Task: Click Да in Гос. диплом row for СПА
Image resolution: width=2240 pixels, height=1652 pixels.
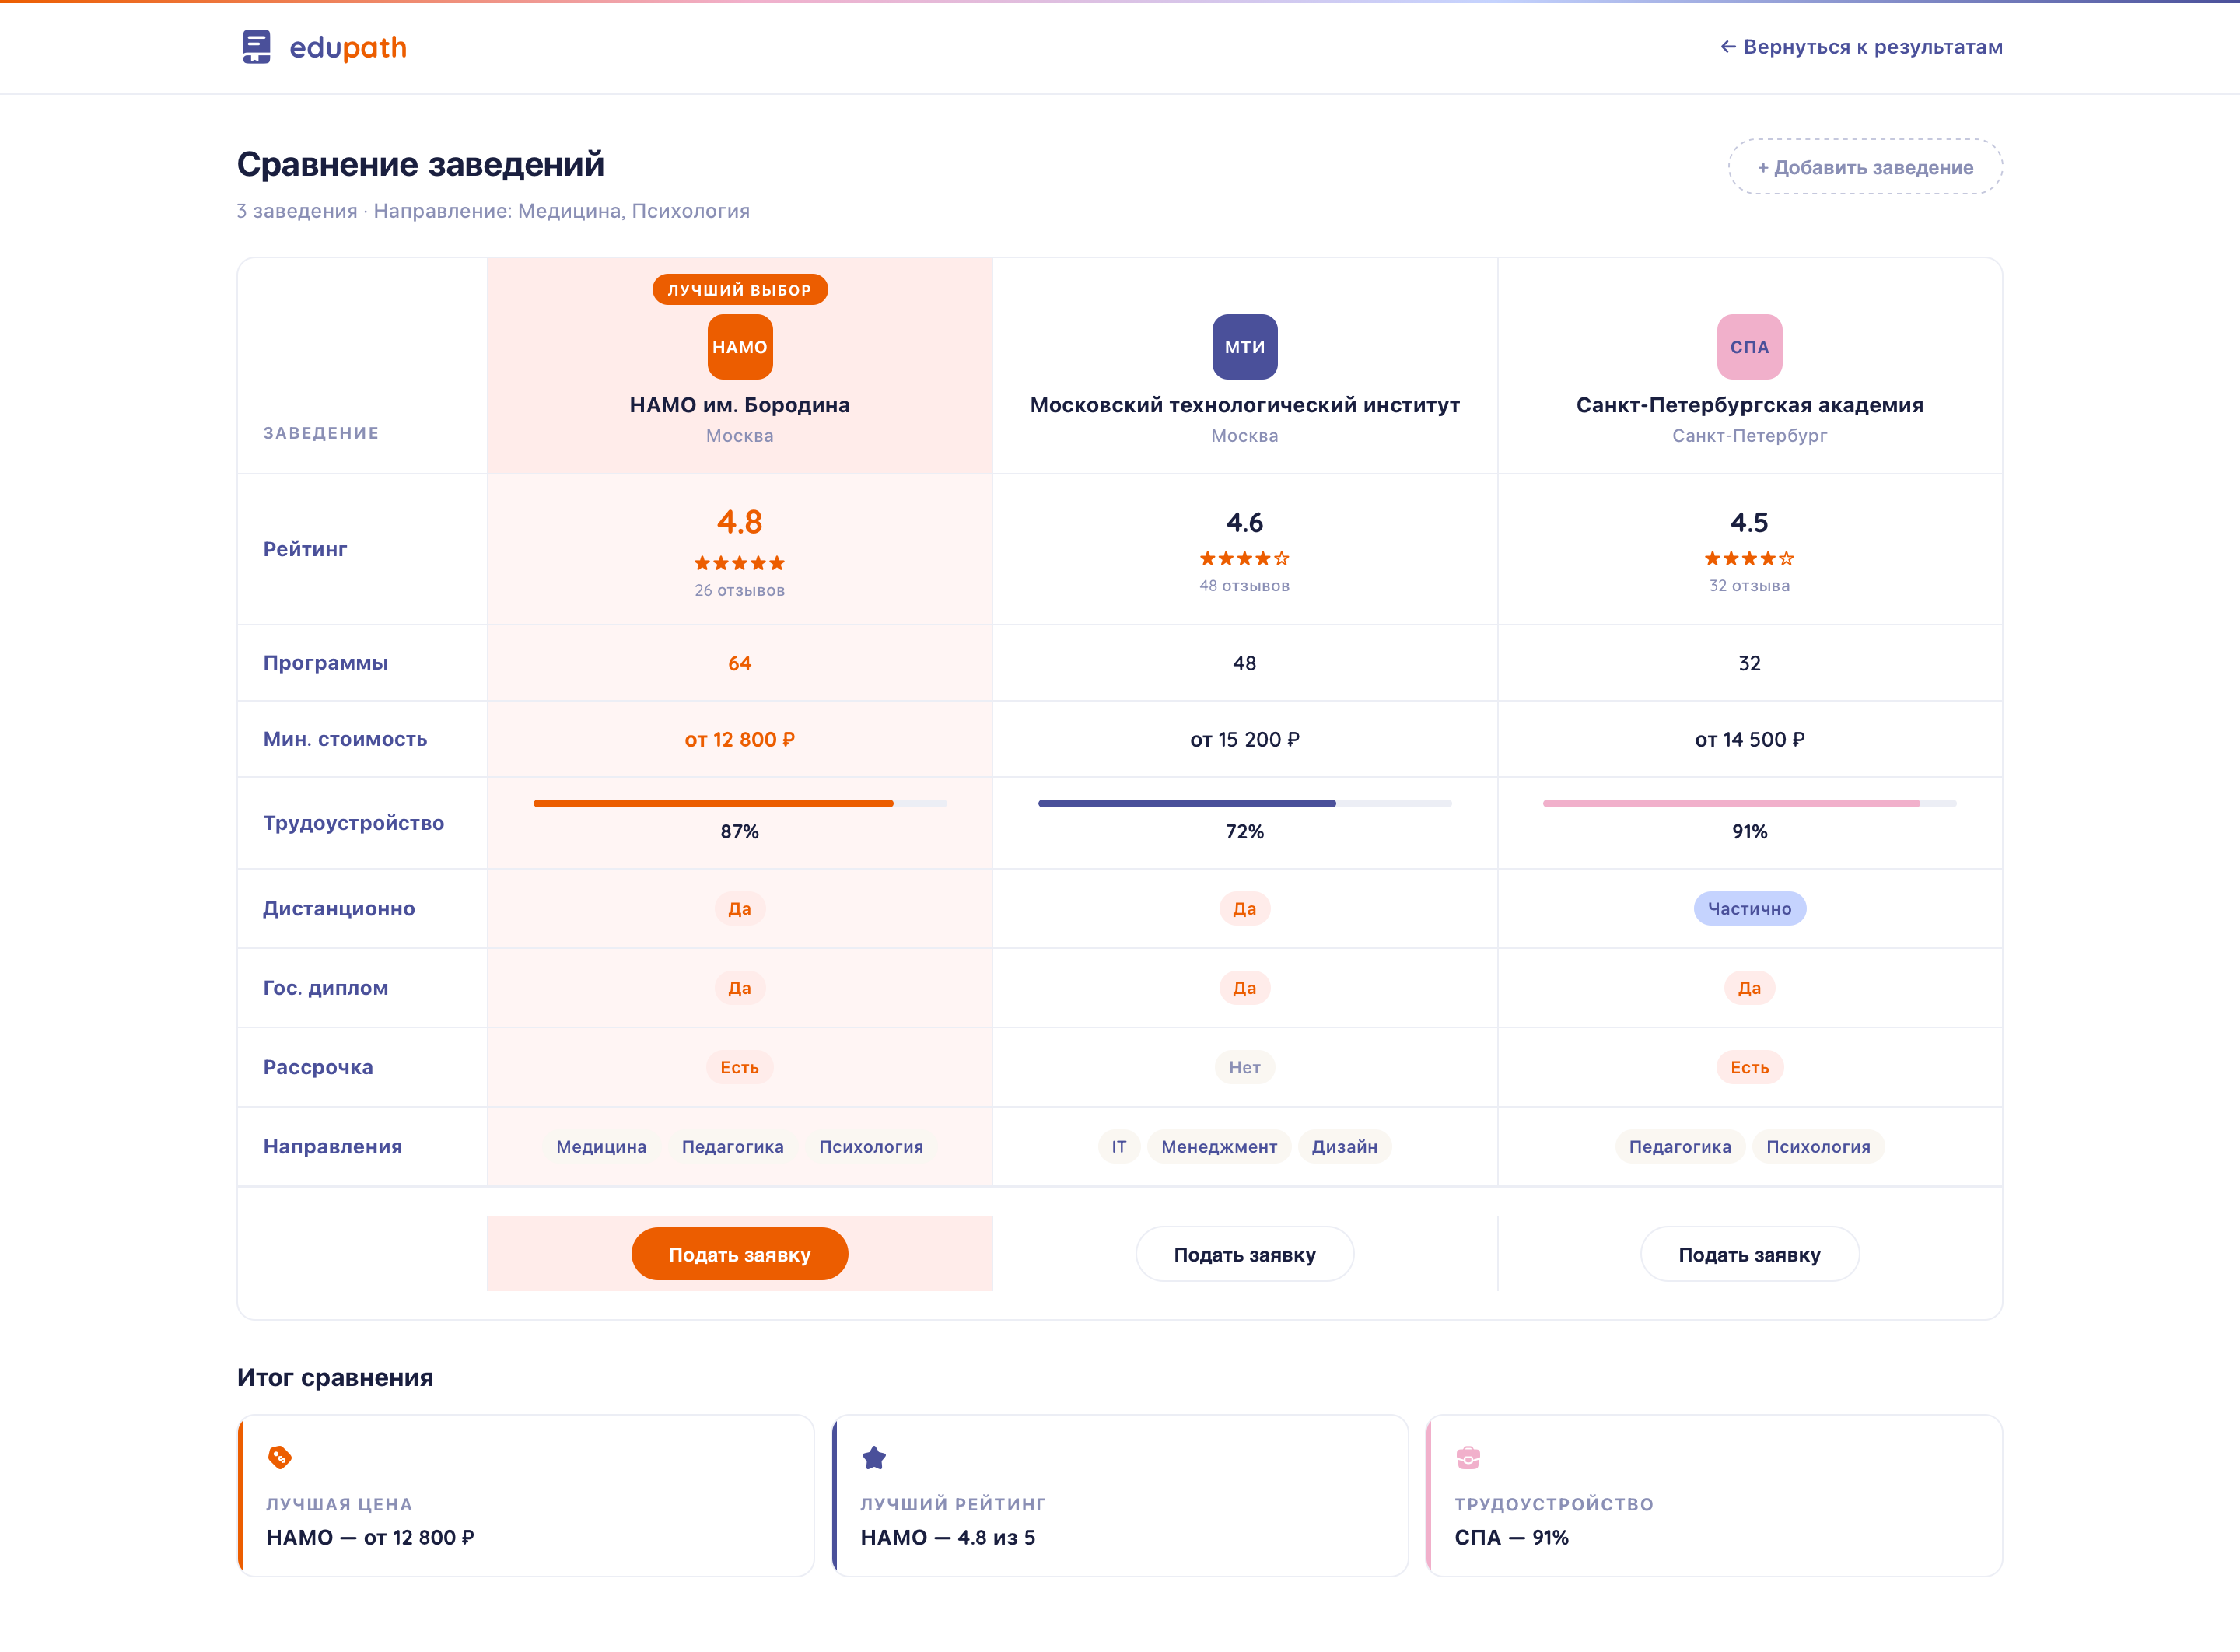Action: point(1750,988)
